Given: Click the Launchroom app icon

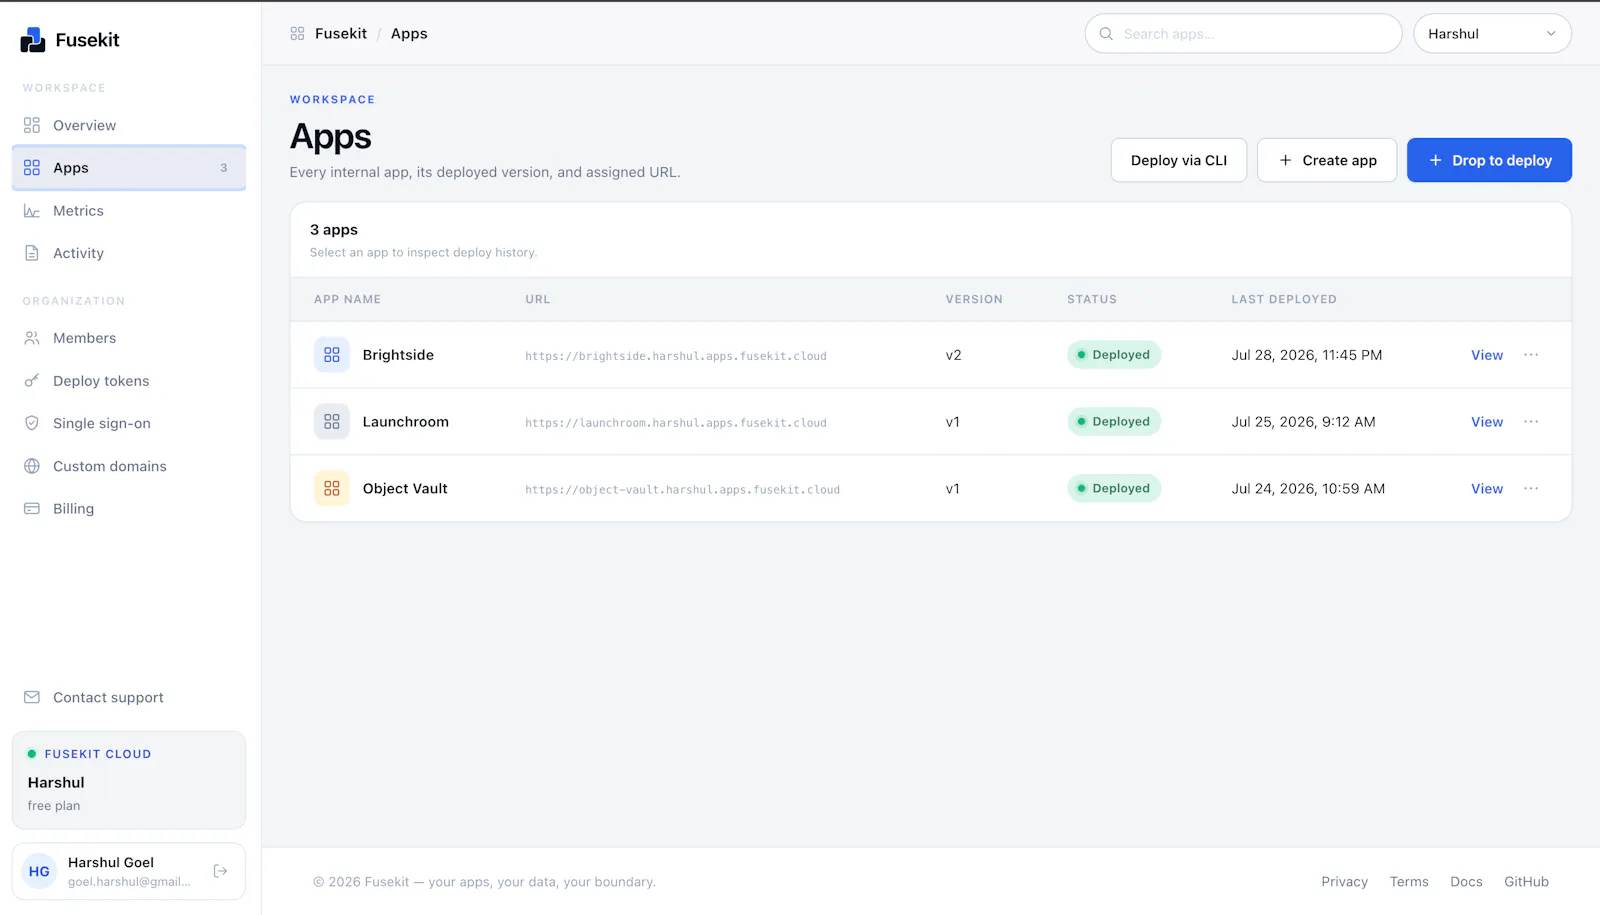Looking at the screenshot, I should (x=332, y=422).
